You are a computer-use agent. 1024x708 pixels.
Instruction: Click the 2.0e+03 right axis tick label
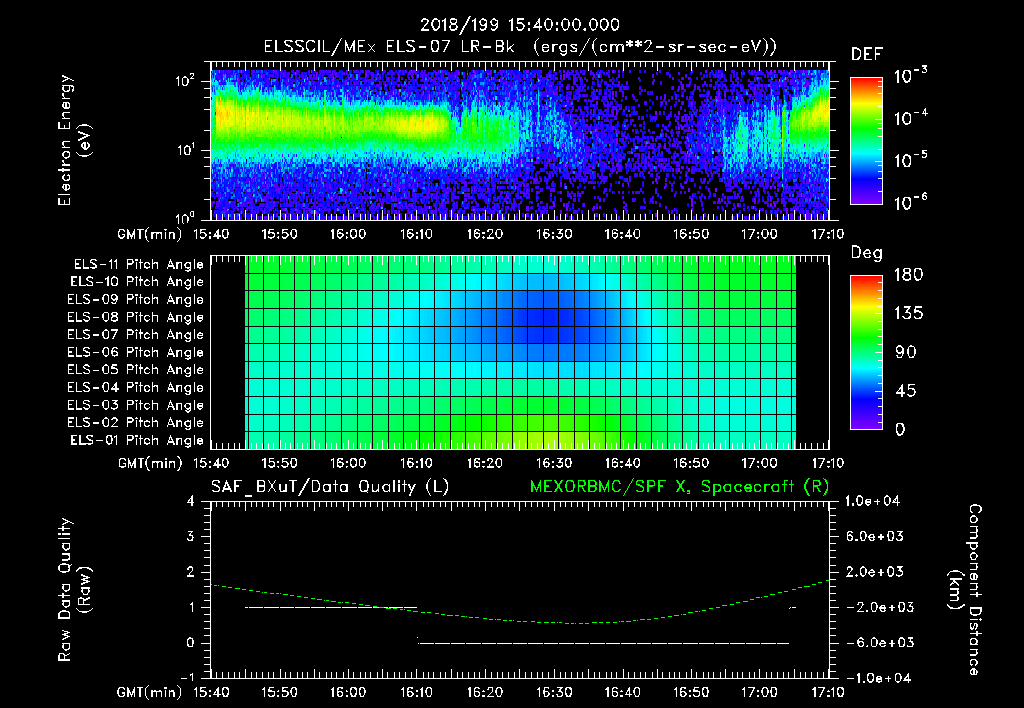[x=874, y=571]
